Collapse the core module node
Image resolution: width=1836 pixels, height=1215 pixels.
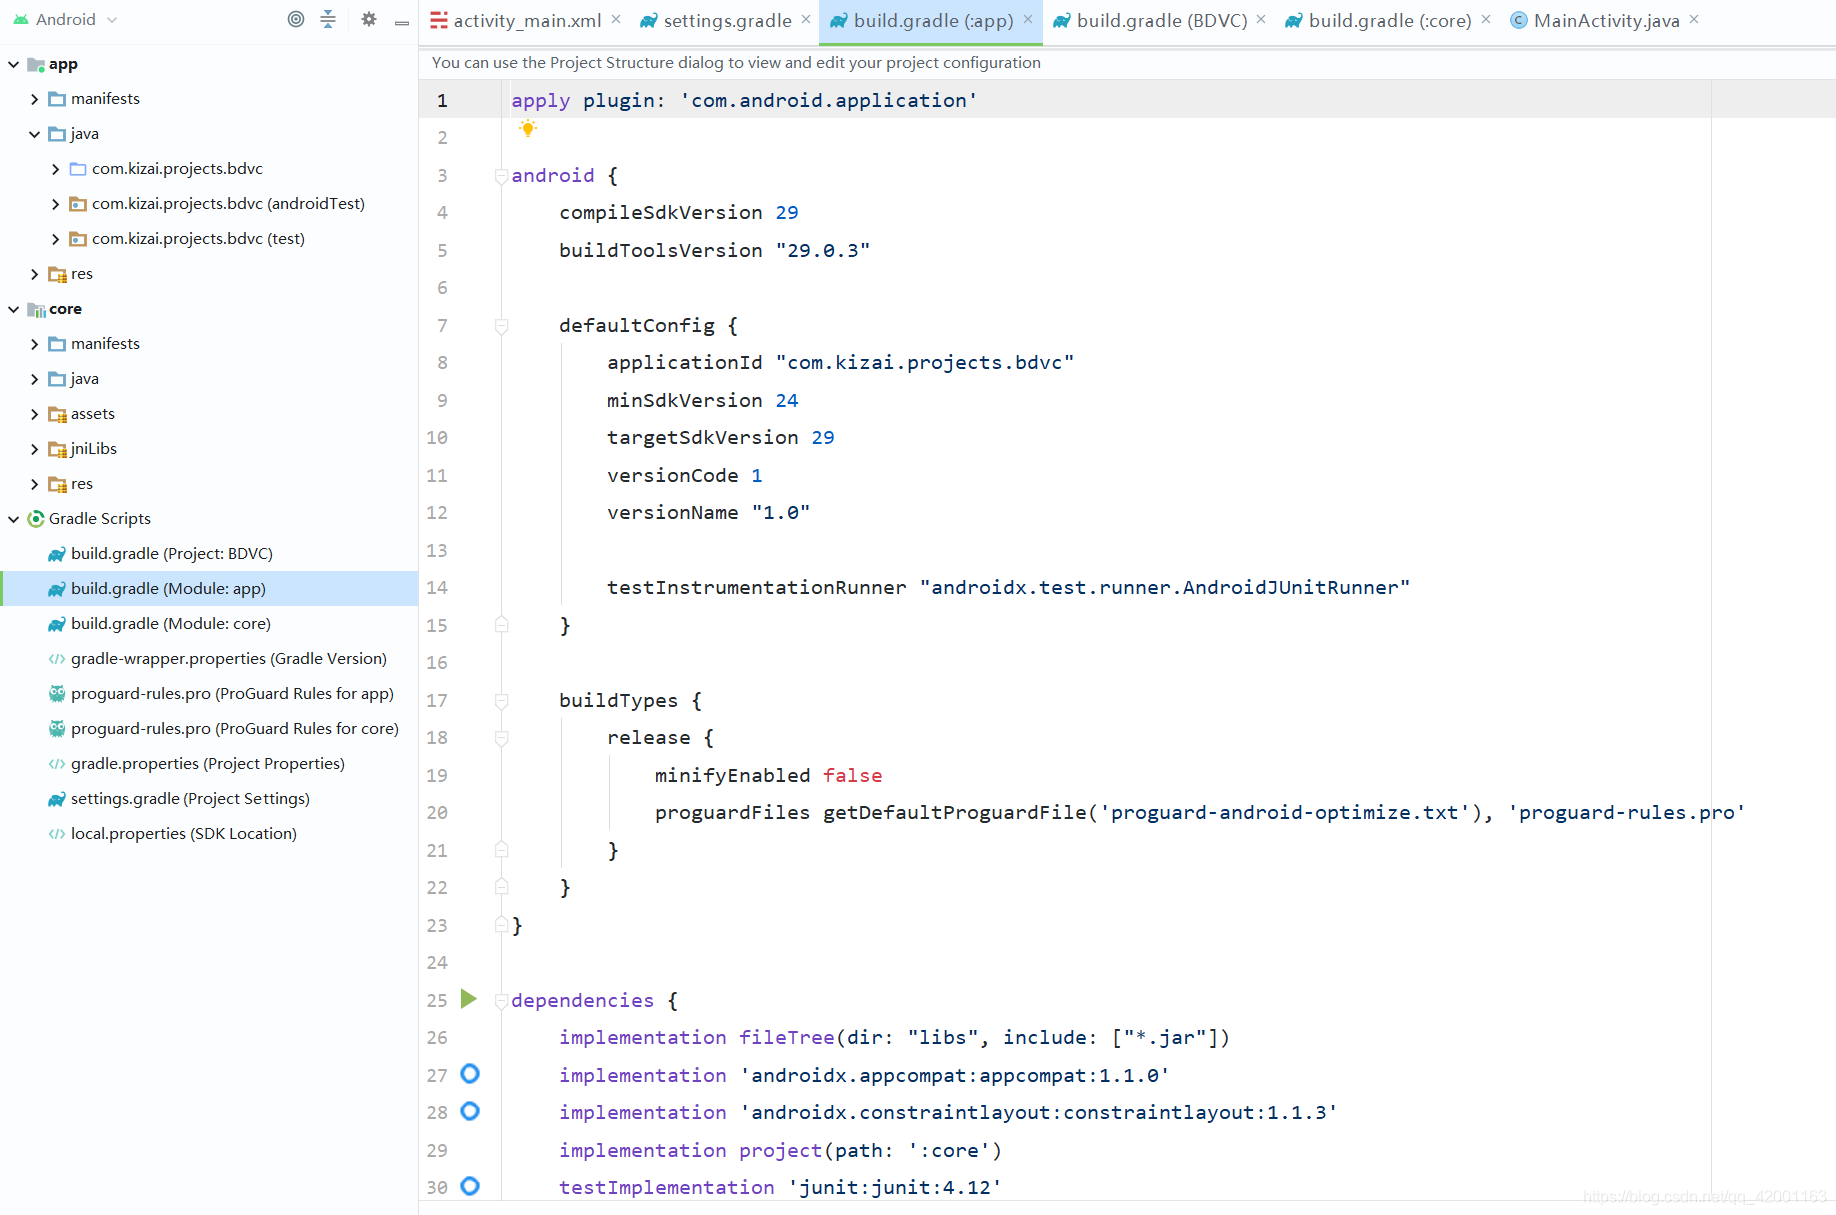(x=14, y=309)
